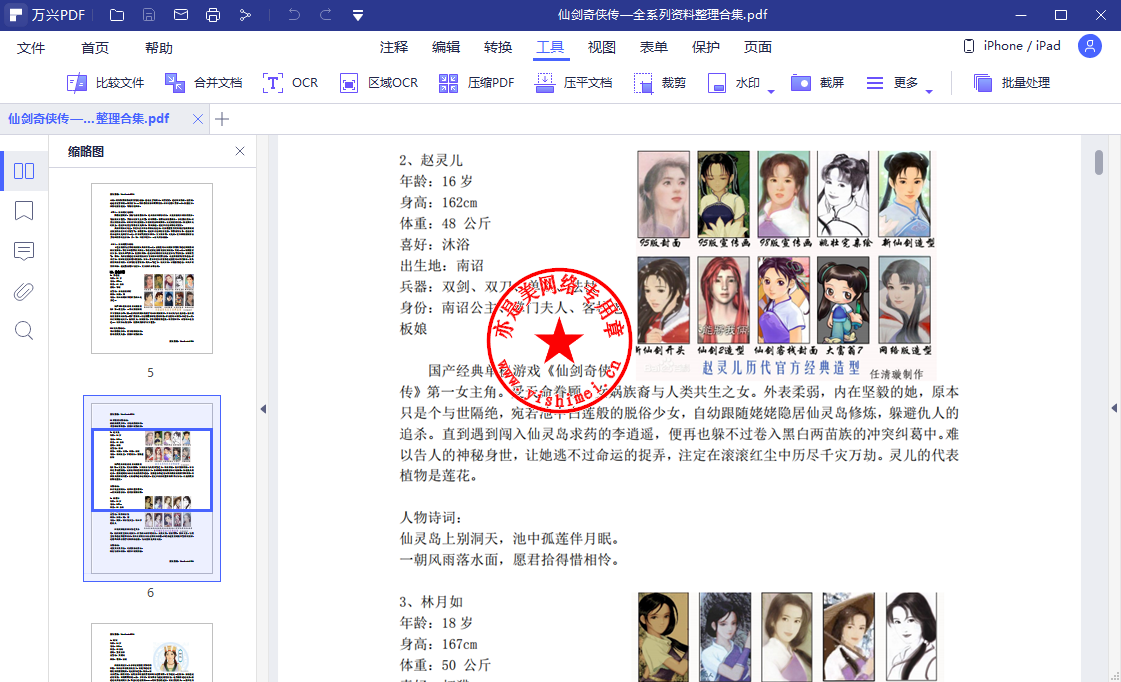Switch to the 保护 tab
The height and width of the screenshot is (682, 1121).
pyautogui.click(x=706, y=47)
